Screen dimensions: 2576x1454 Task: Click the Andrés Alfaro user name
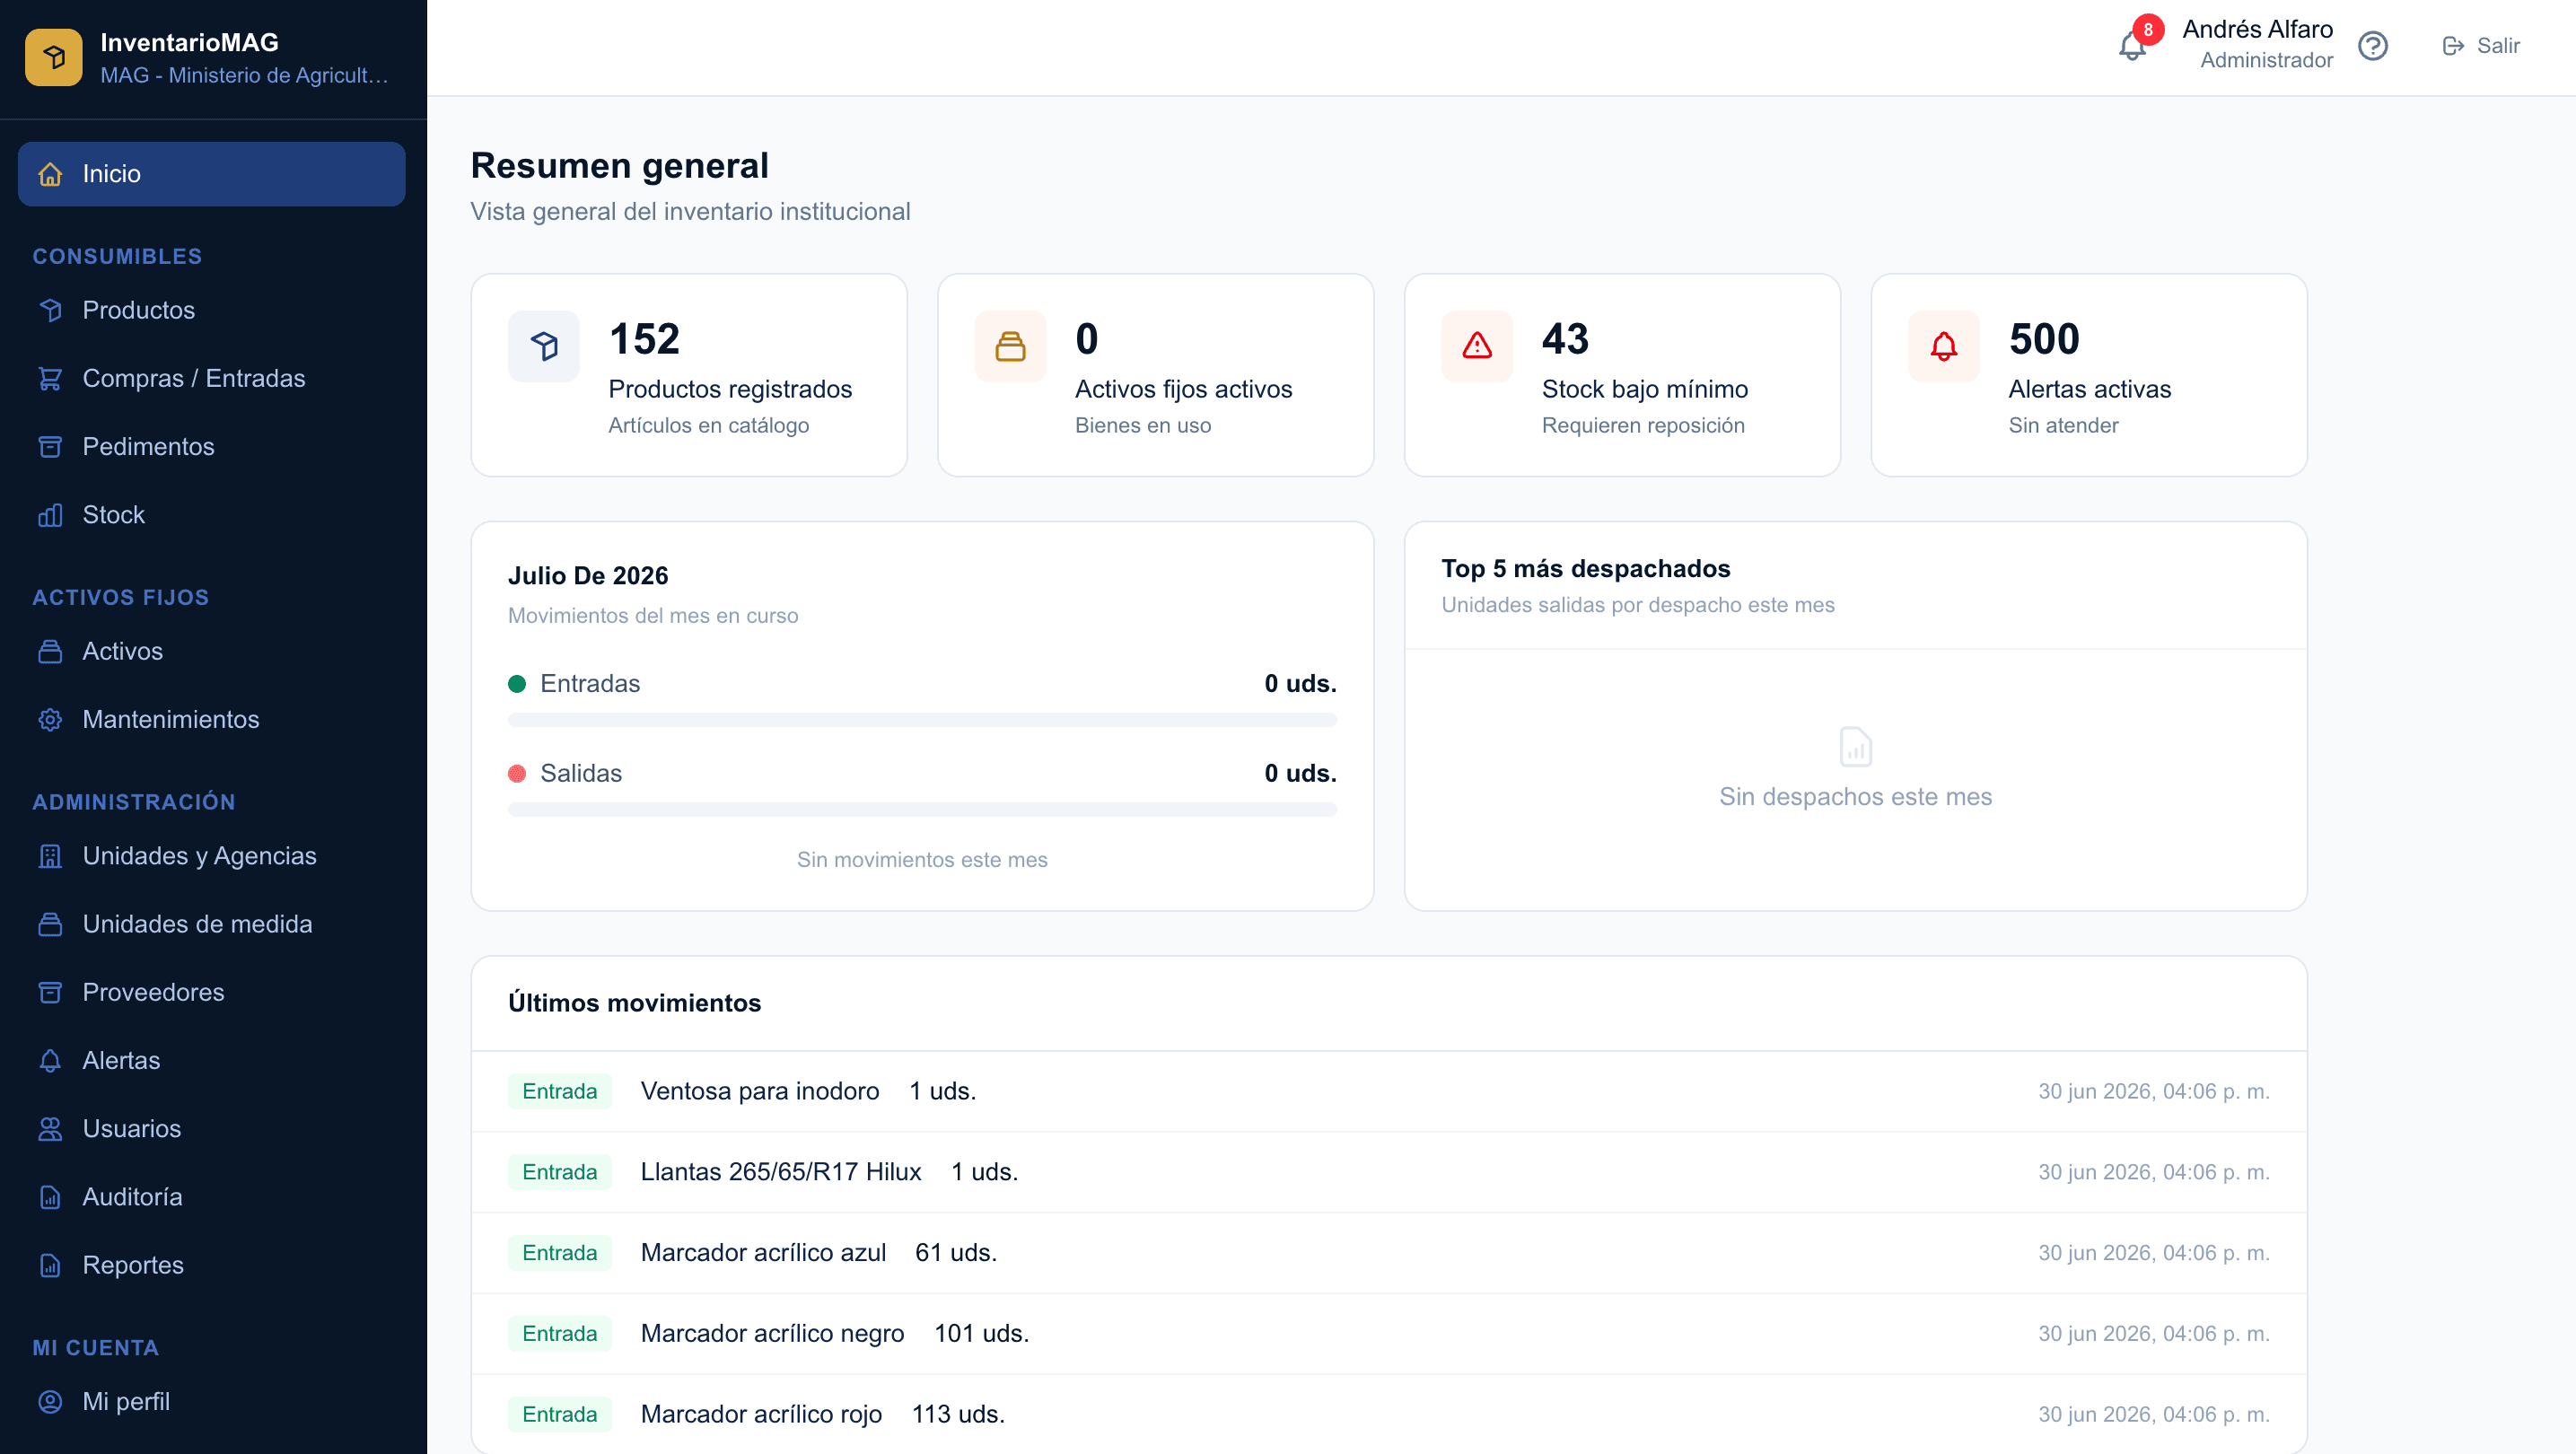[x=2257, y=29]
